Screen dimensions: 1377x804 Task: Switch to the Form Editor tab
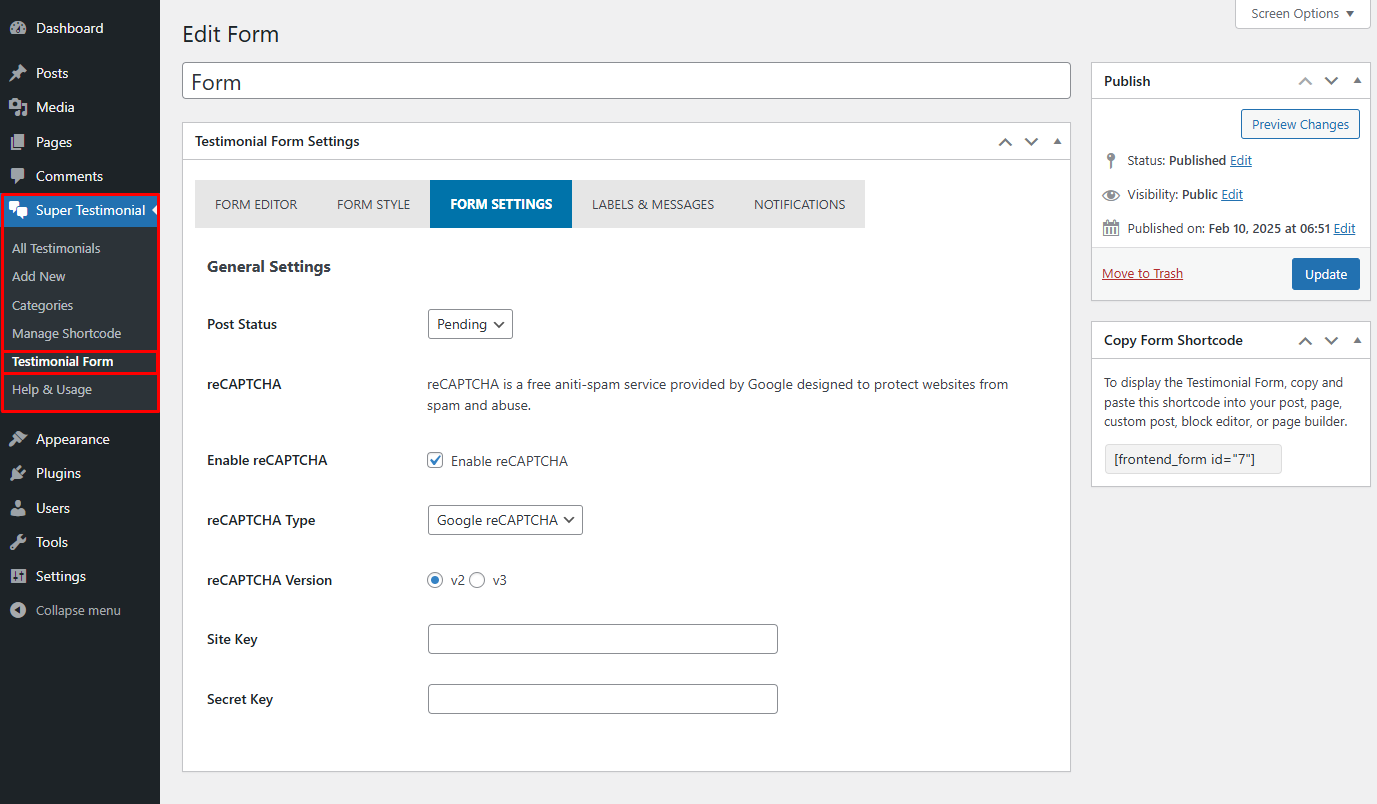click(x=256, y=204)
